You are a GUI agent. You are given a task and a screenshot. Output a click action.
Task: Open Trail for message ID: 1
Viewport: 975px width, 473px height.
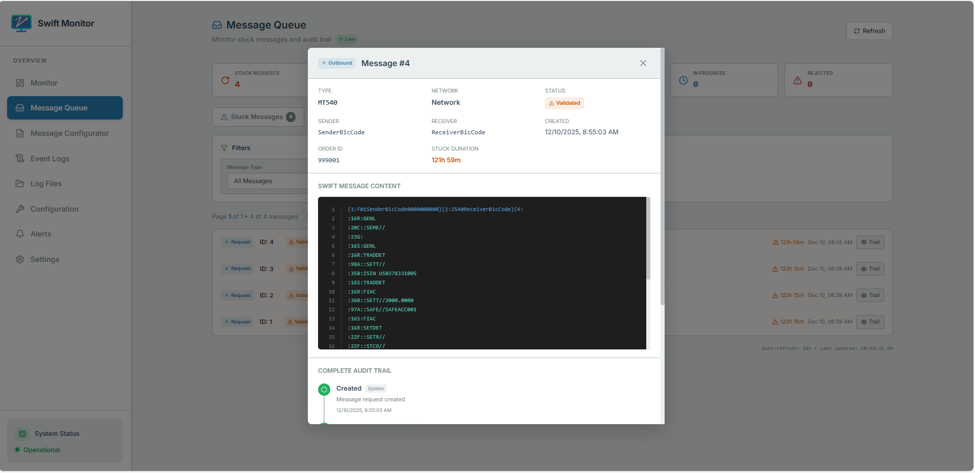(869, 322)
